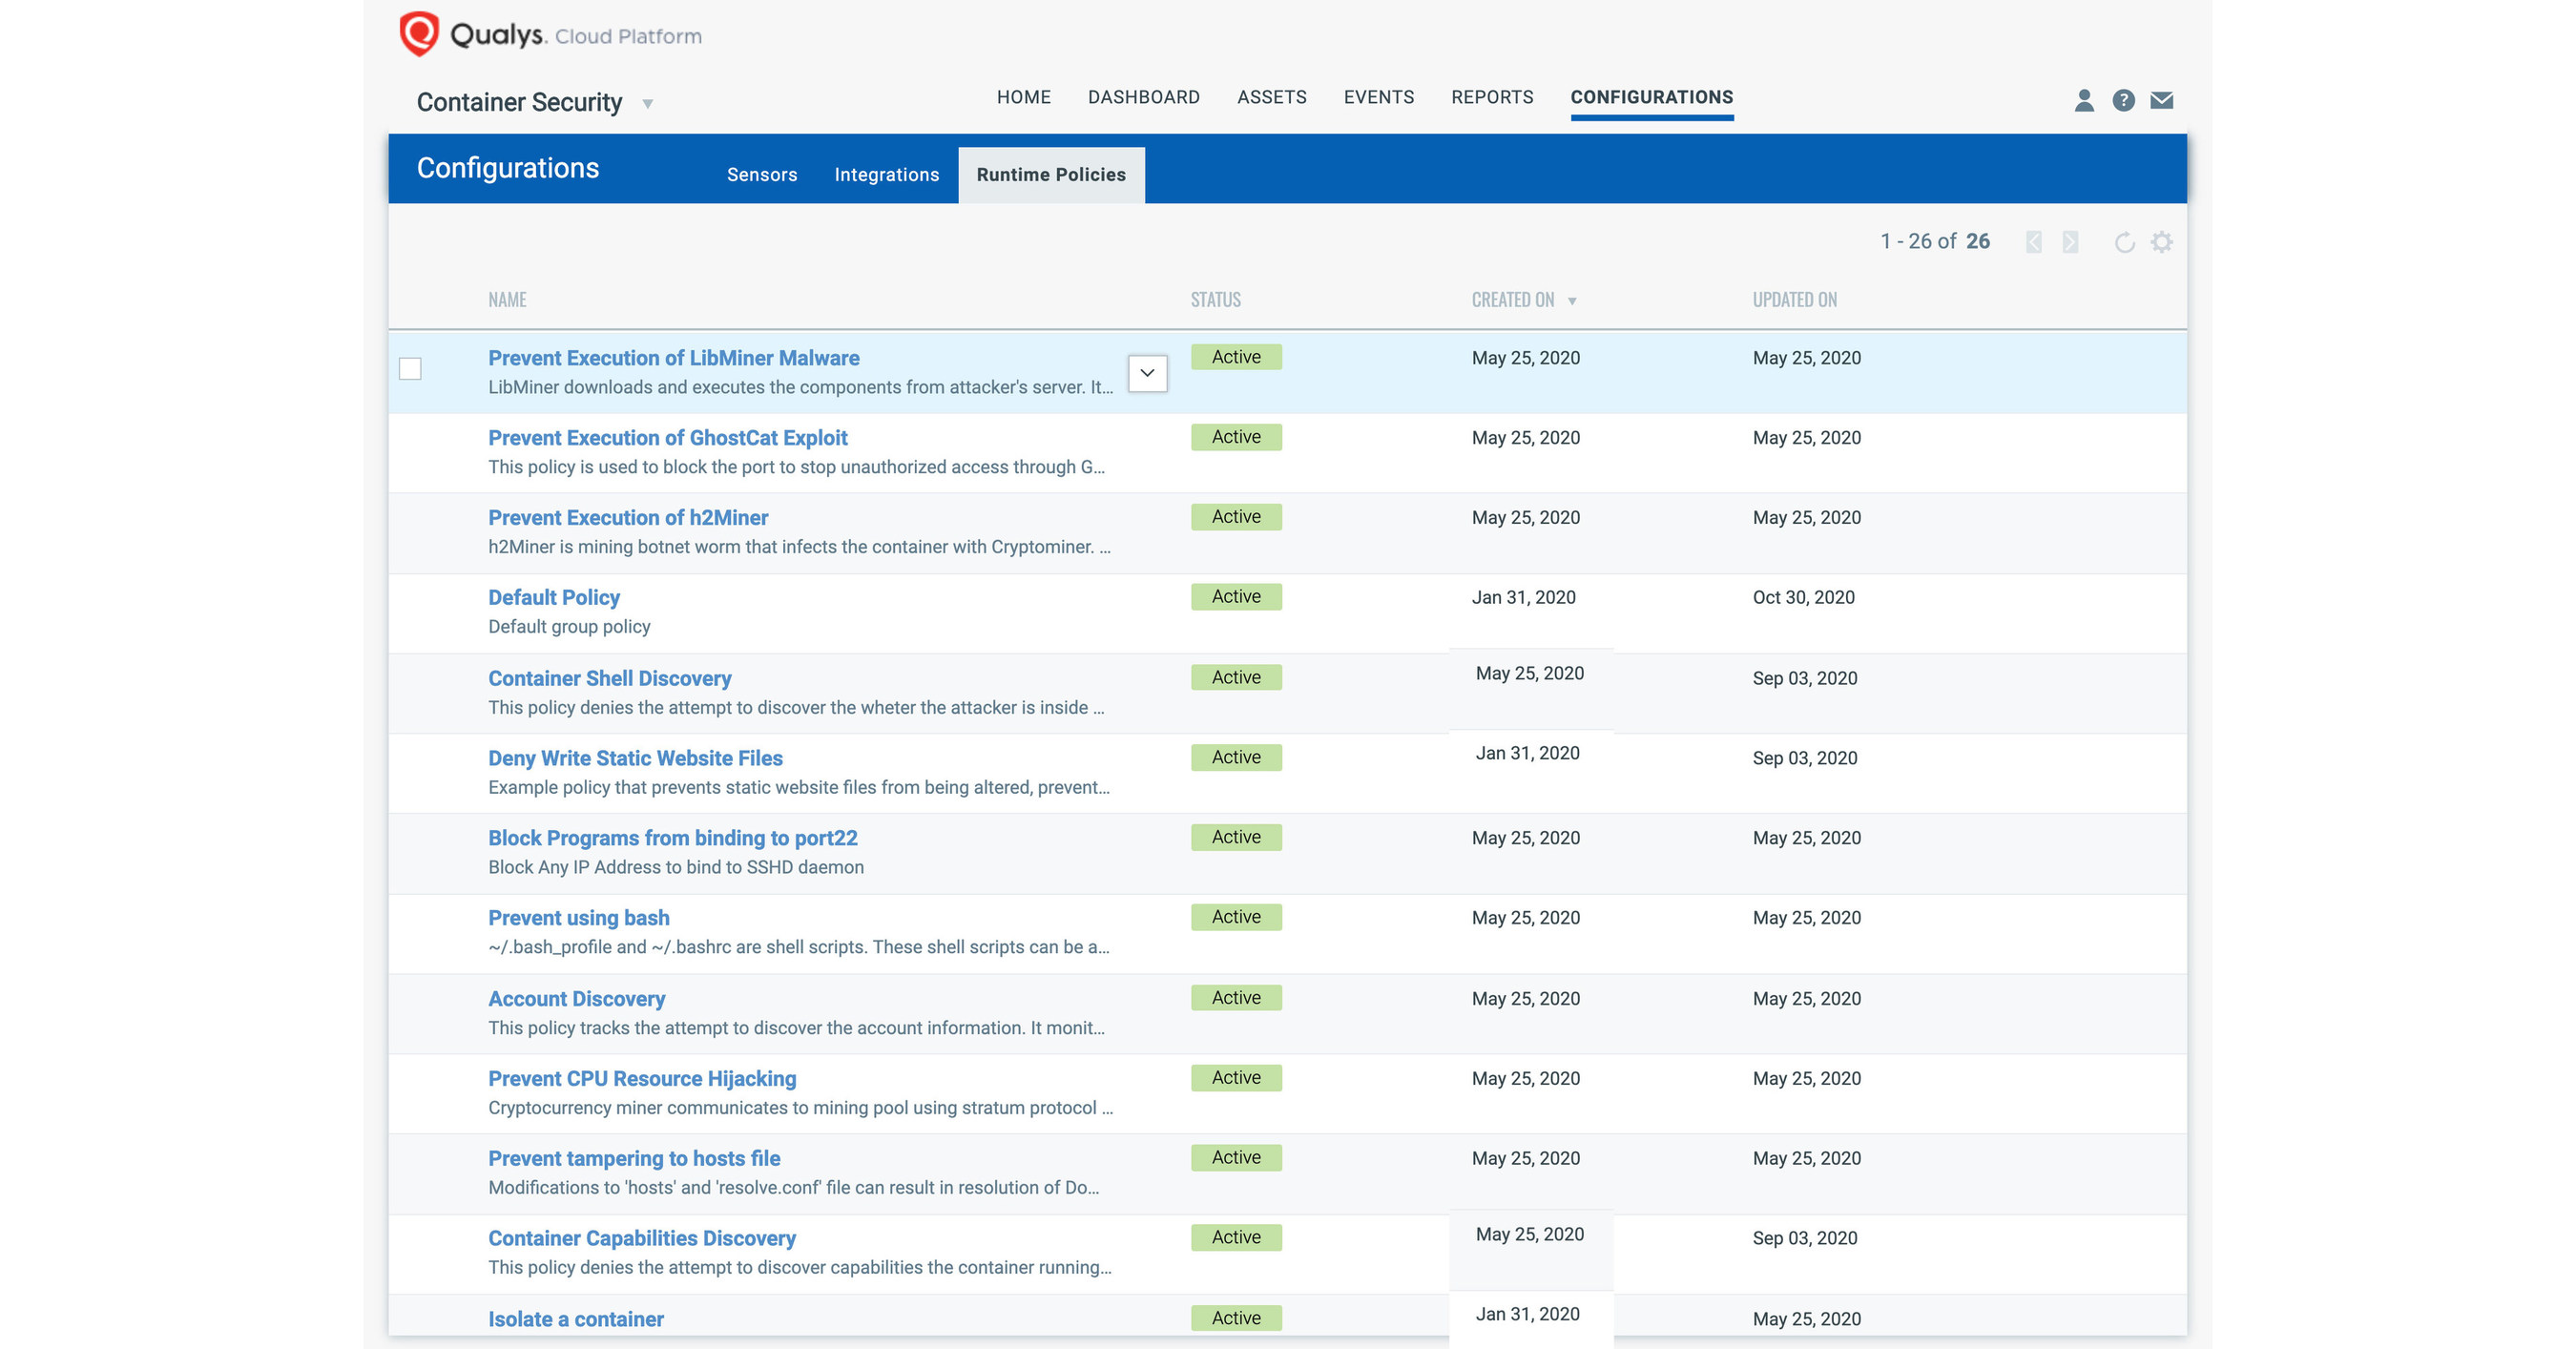This screenshot has height=1349, width=2576.
Task: Click the Active badge on Container Shell Discovery
Action: [x=1236, y=677]
